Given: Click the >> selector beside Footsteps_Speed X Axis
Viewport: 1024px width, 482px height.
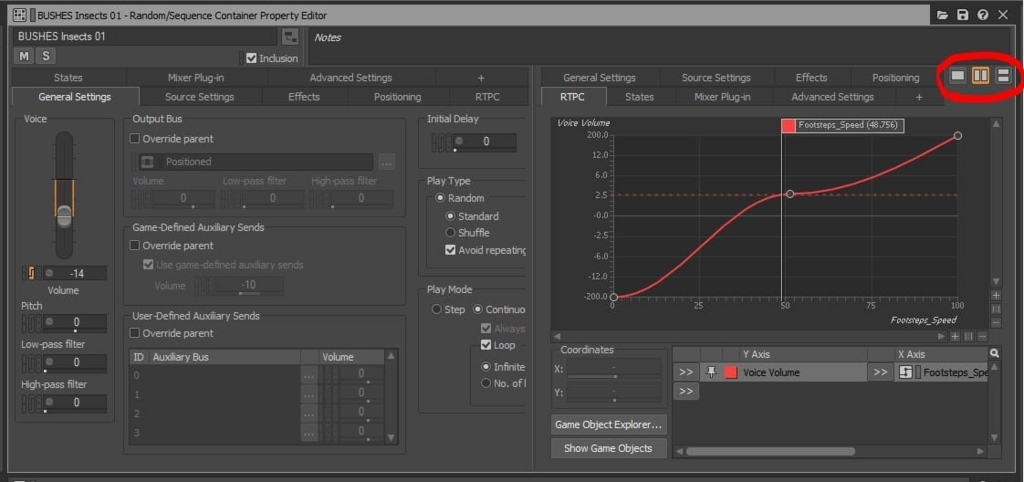Looking at the screenshot, I should tap(880, 372).
